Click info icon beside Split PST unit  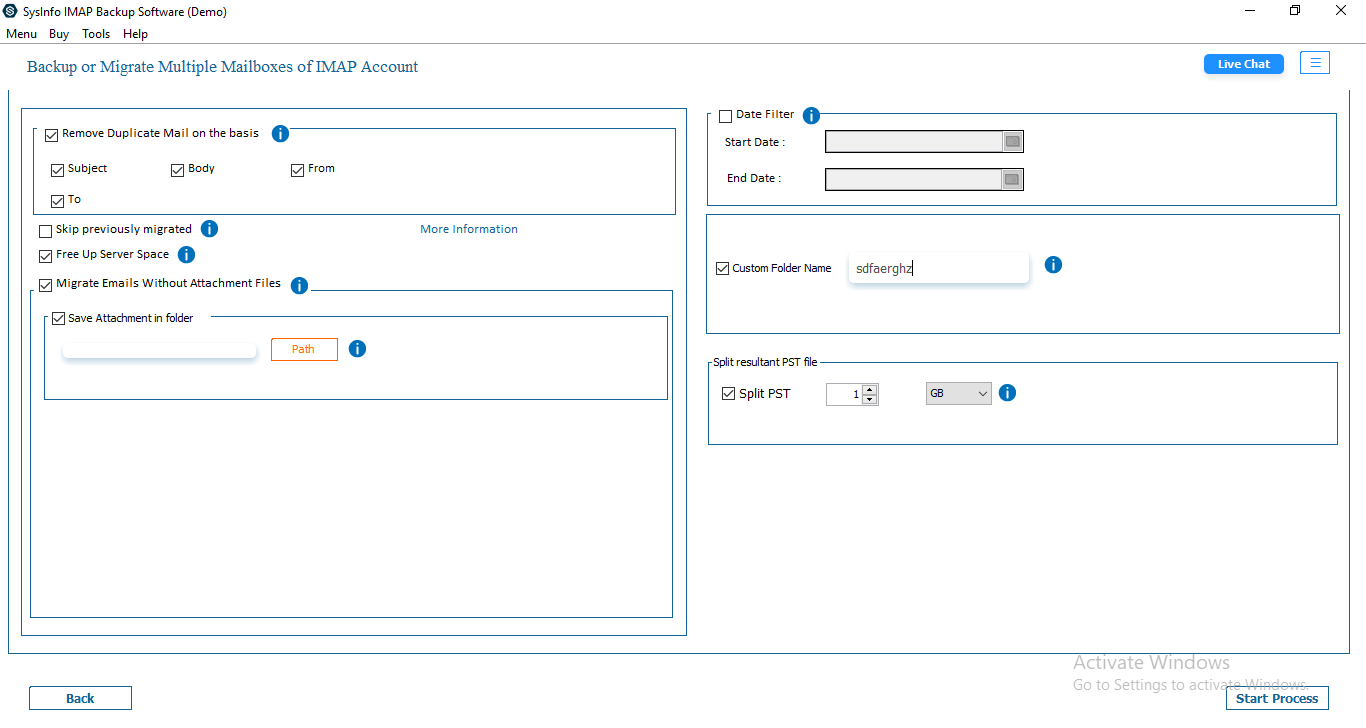click(x=1007, y=393)
